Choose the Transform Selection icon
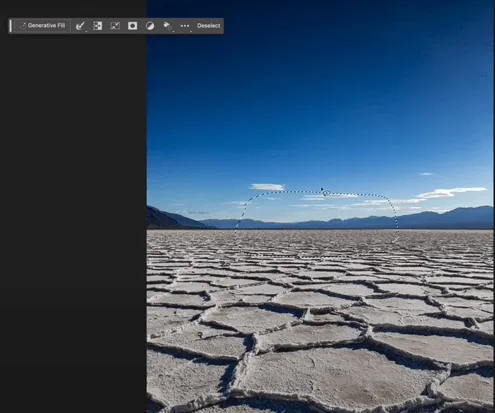Screen dimensions: 495x413 pos(115,26)
